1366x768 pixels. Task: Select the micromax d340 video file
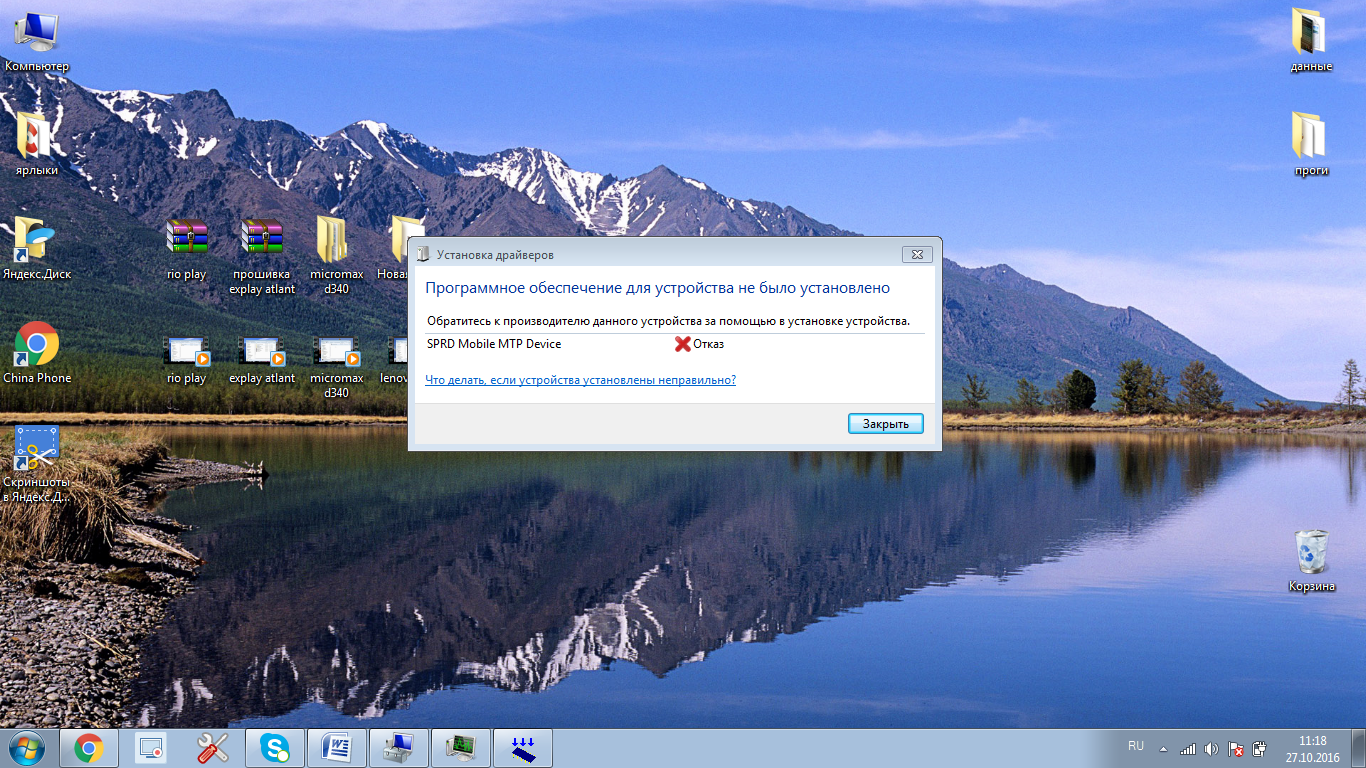click(337, 367)
